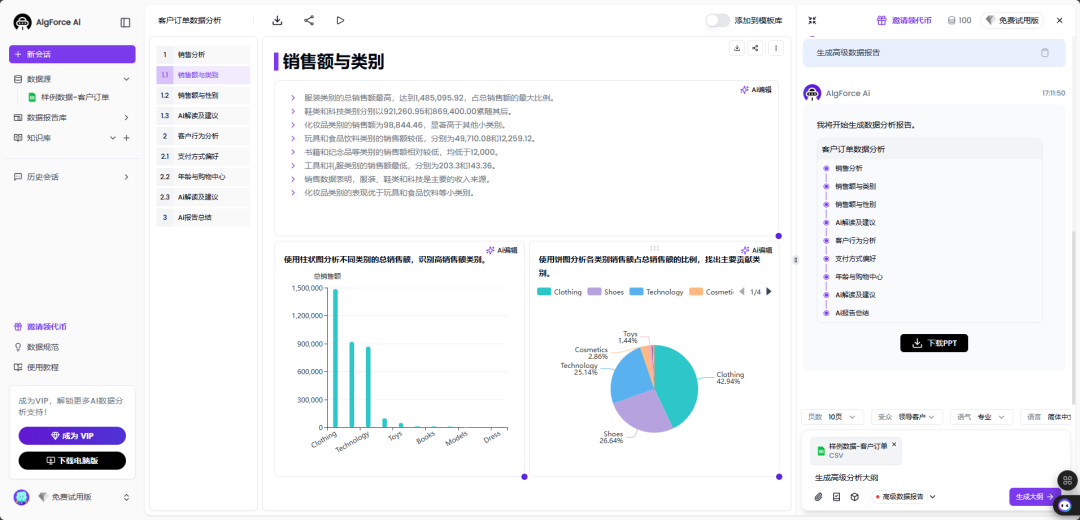Open the slide's three-dot more menu
Viewport: 1080px width, 520px height.
pos(776,48)
